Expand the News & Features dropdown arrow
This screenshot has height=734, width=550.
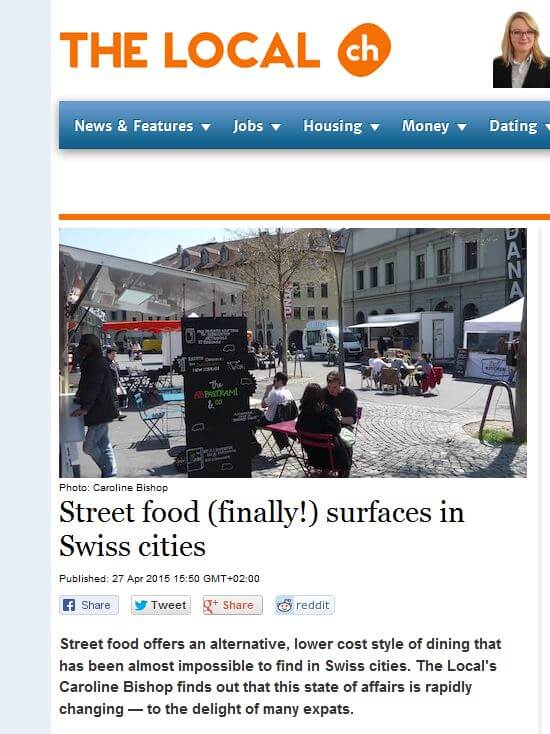205,126
